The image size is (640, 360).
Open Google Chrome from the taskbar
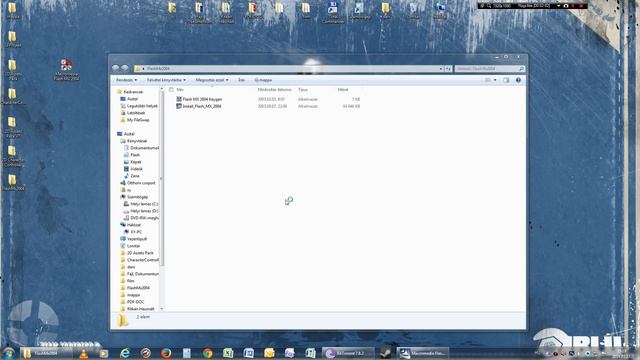click(x=207, y=353)
